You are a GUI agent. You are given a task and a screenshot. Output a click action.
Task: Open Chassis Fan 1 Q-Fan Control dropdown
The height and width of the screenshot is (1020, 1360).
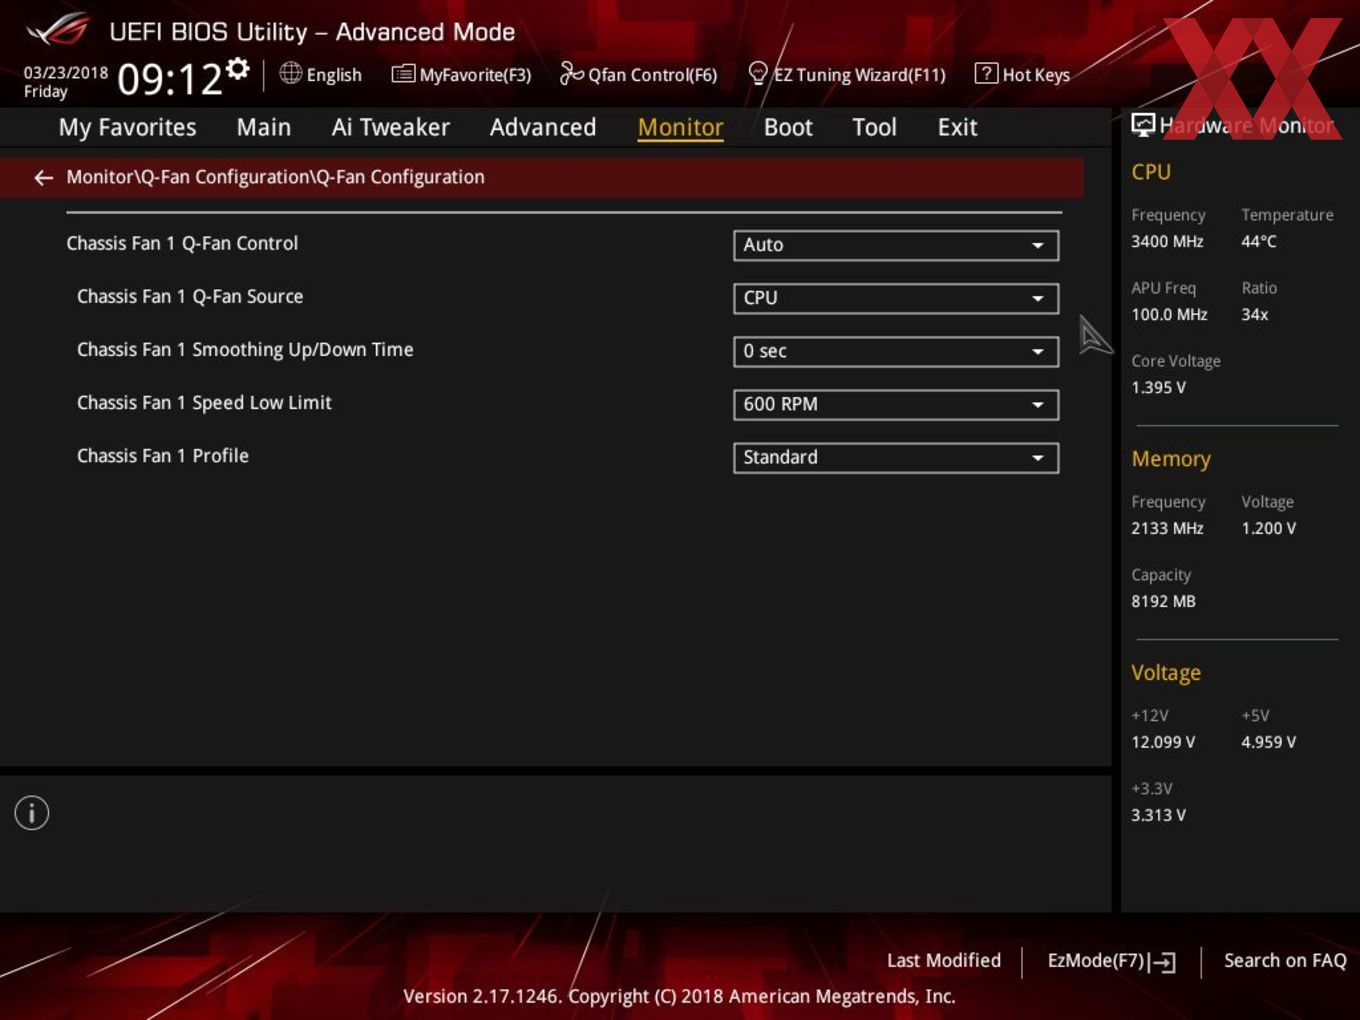(x=896, y=245)
